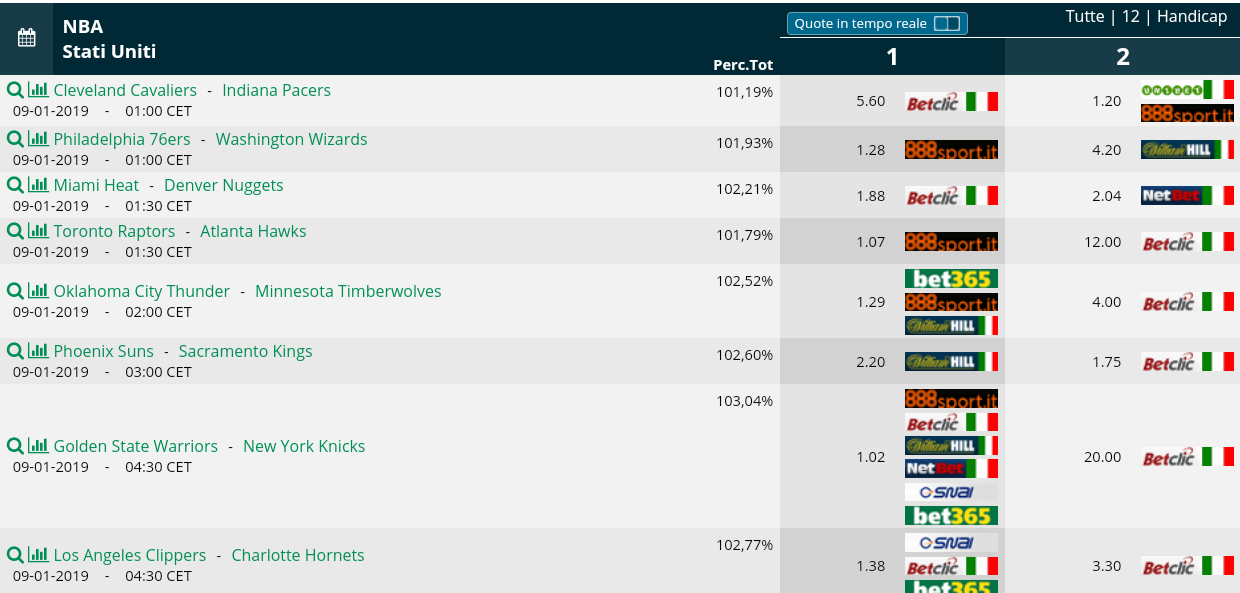
Task: Click magnifier icon for Cleveland Cavaliers match
Action: (x=15, y=90)
